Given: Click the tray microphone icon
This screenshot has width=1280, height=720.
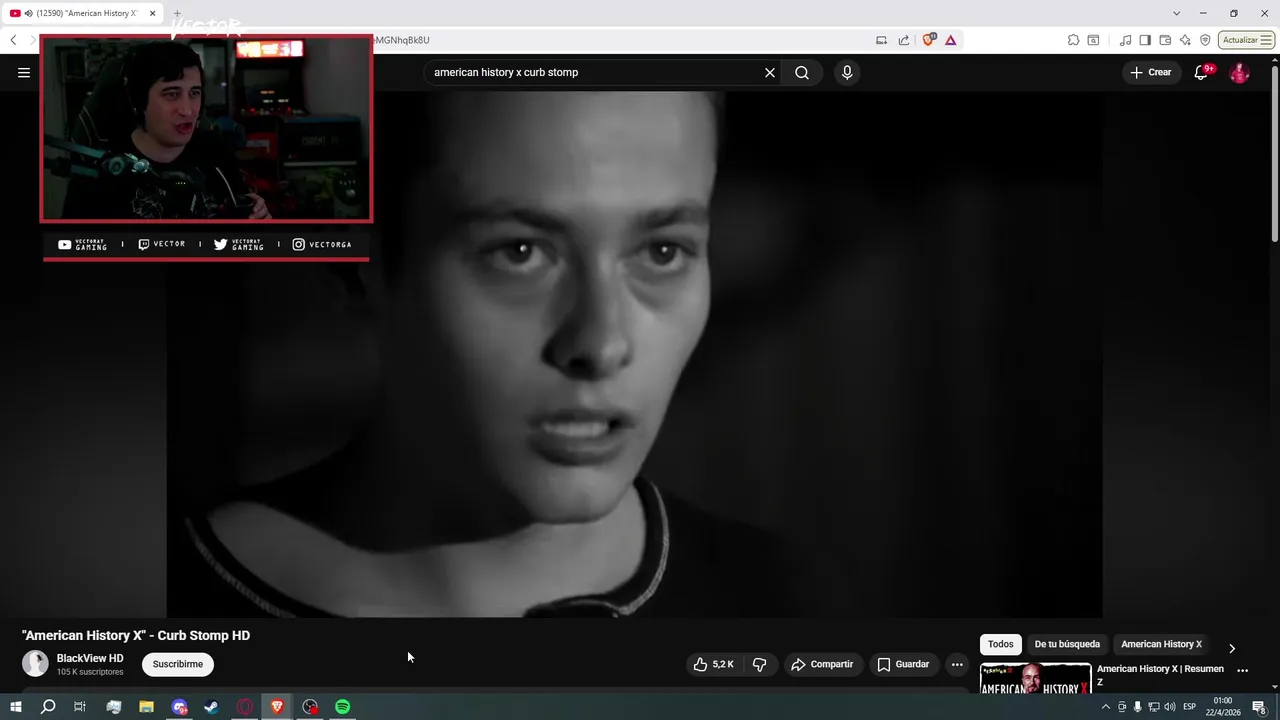Looking at the screenshot, I should [1137, 707].
